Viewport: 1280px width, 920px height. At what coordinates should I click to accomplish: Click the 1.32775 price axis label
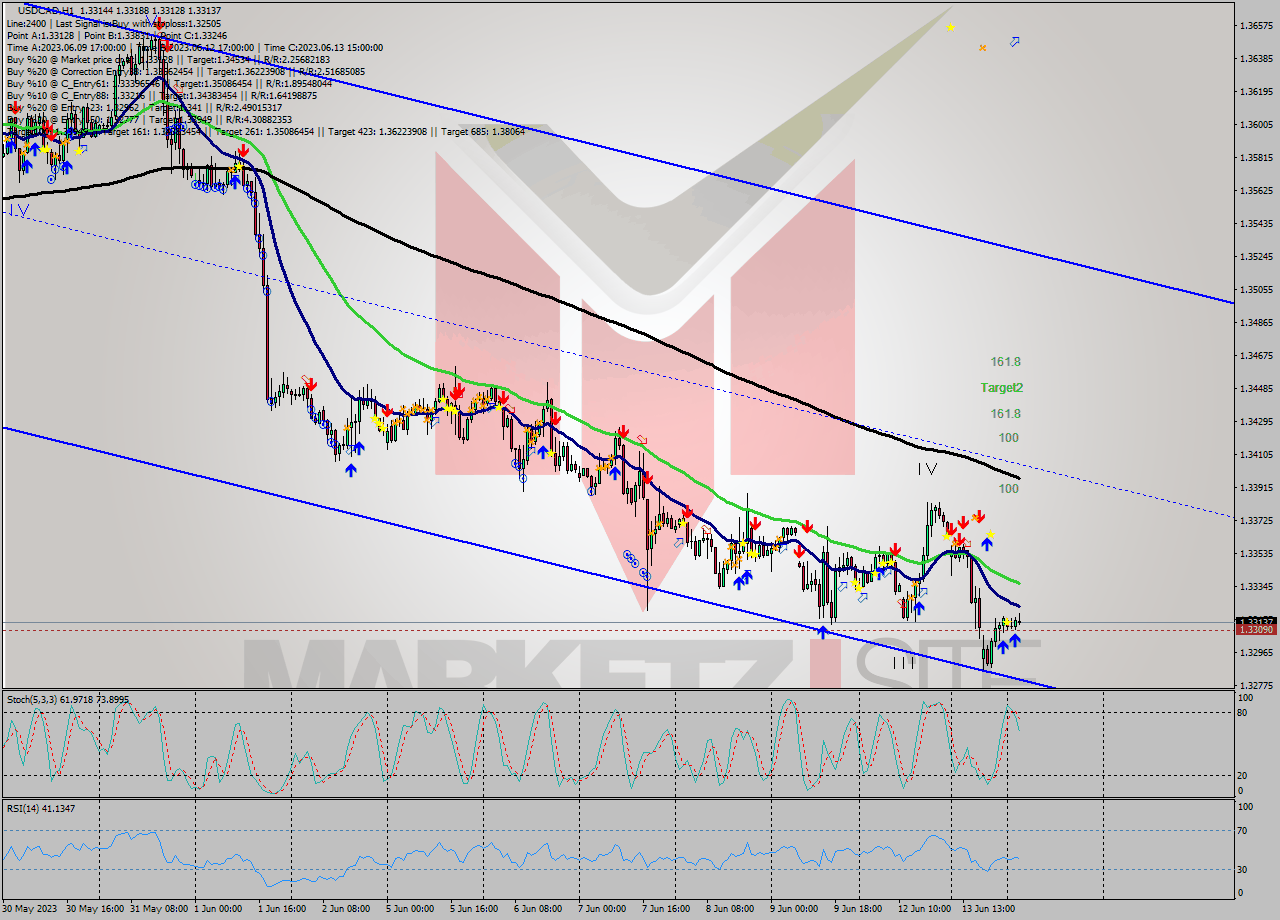pos(1255,685)
